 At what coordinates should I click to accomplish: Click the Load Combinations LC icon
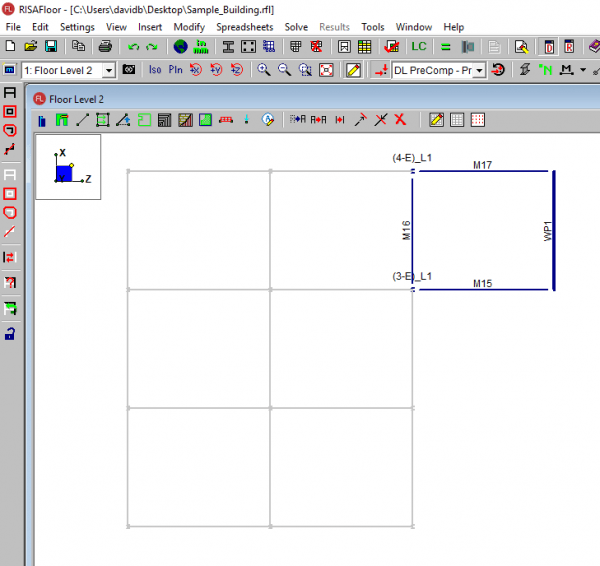pos(418,46)
